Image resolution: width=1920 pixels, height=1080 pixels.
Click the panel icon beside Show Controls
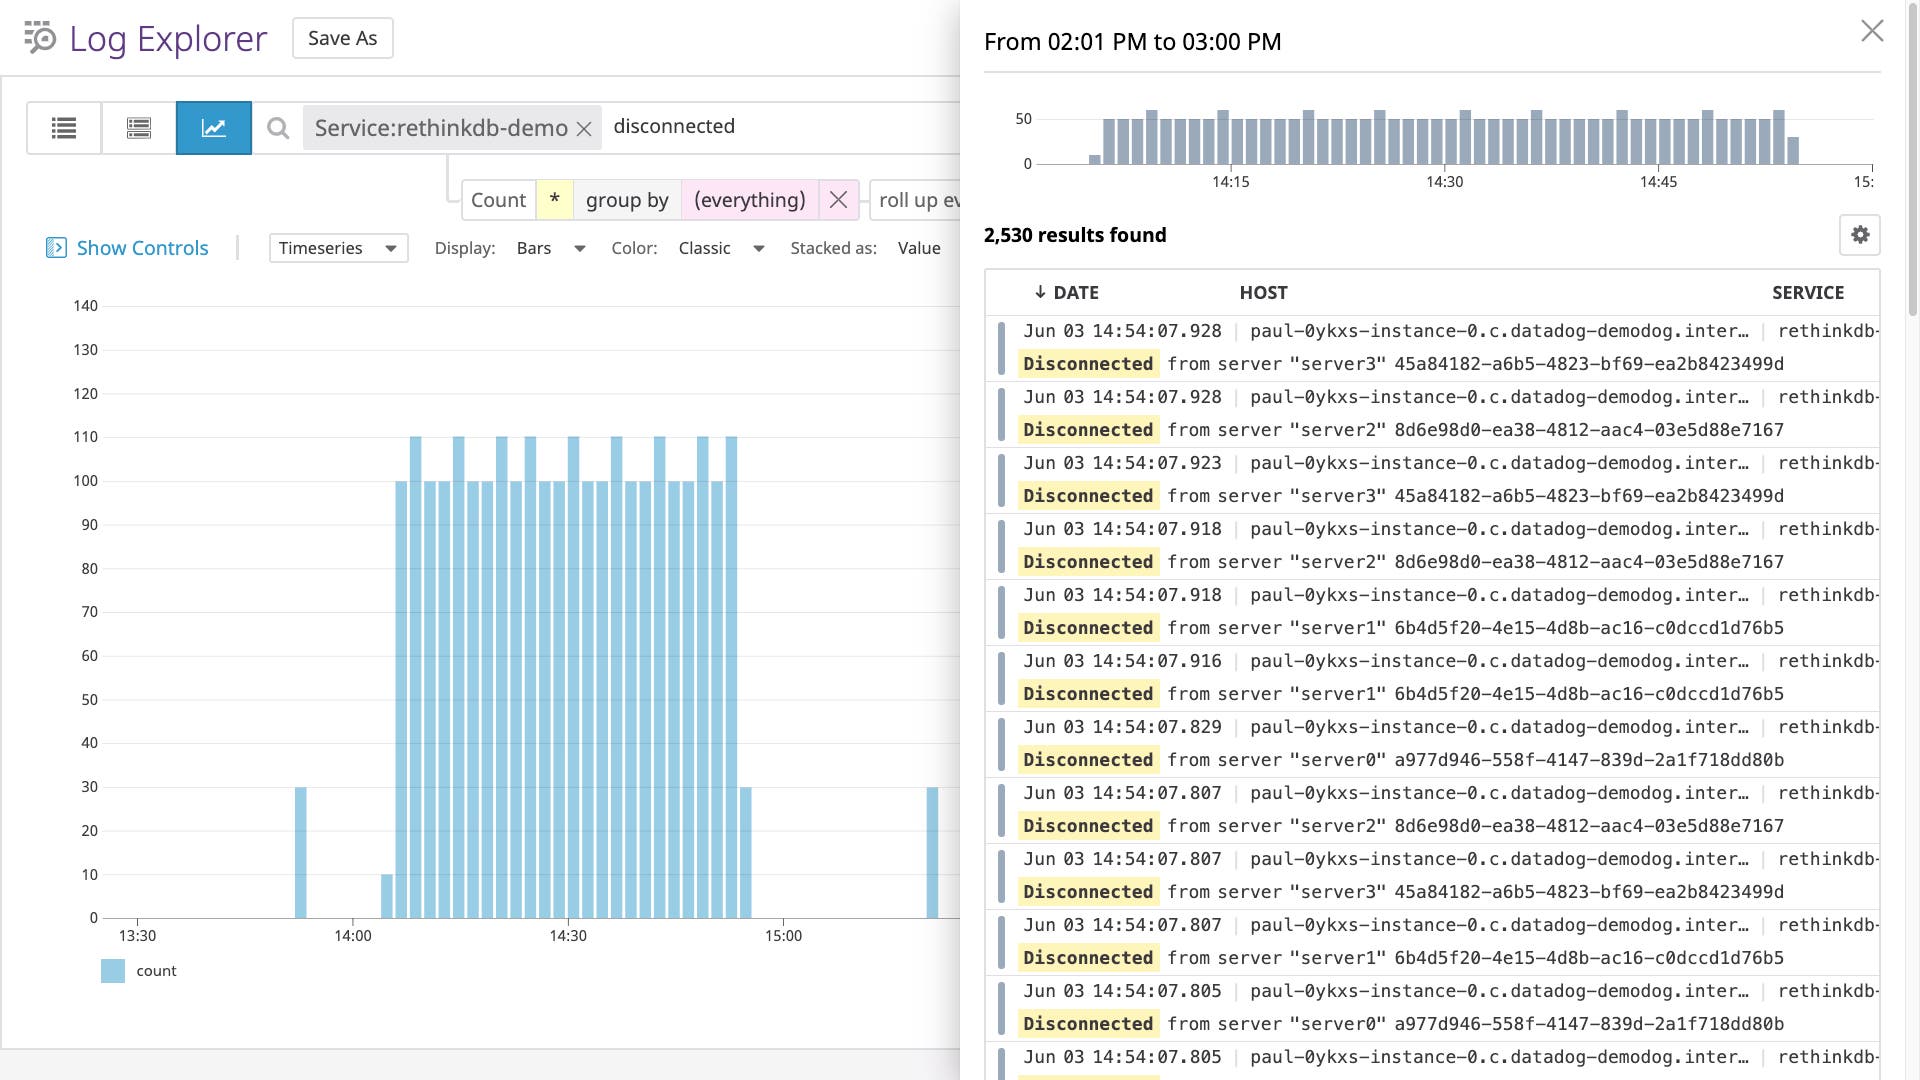coord(57,247)
